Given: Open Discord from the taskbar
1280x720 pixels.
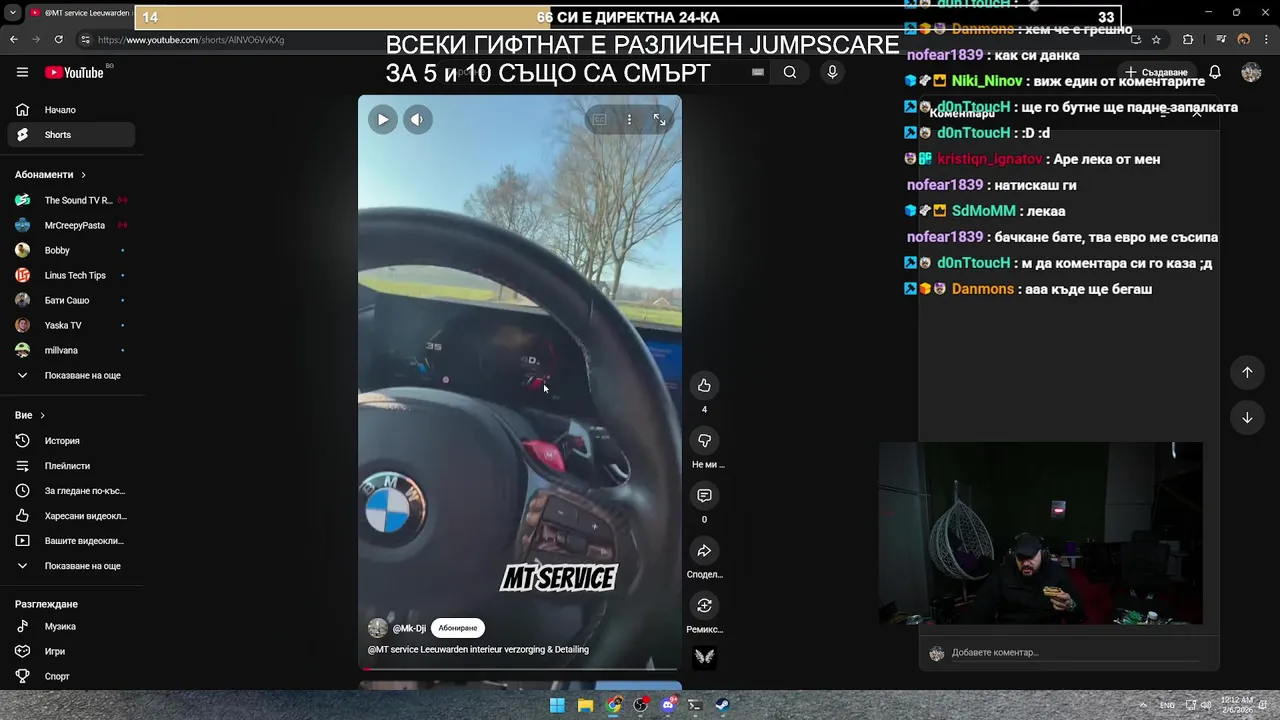Looking at the screenshot, I should pyautogui.click(x=668, y=705).
